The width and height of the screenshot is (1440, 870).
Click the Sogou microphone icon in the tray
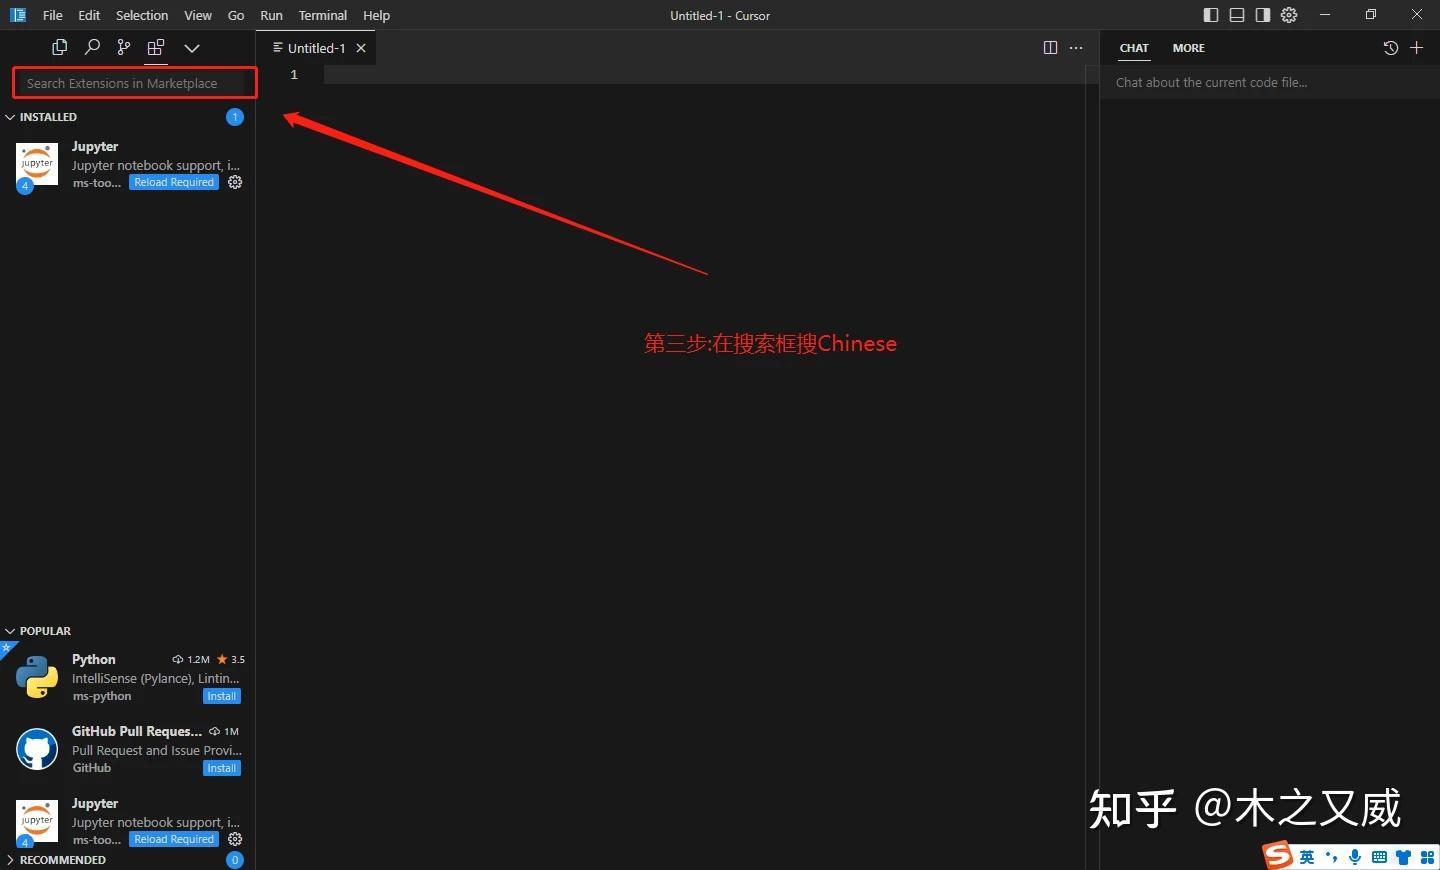tap(1353, 857)
